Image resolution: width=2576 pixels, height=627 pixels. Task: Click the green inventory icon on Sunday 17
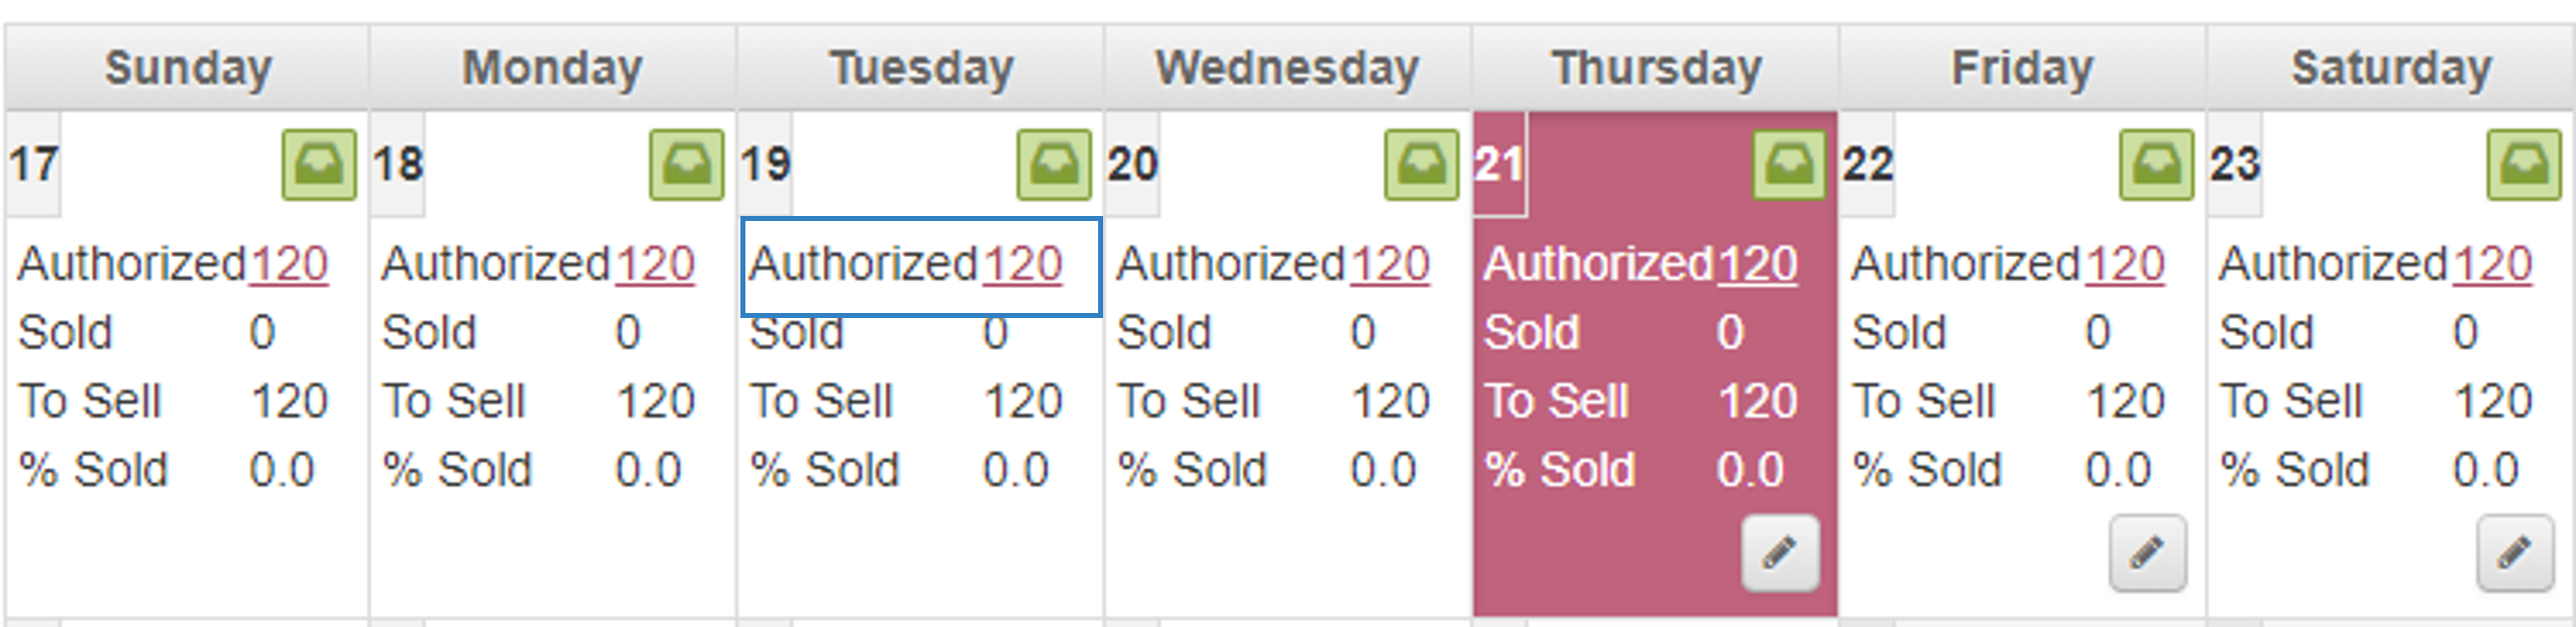point(319,165)
